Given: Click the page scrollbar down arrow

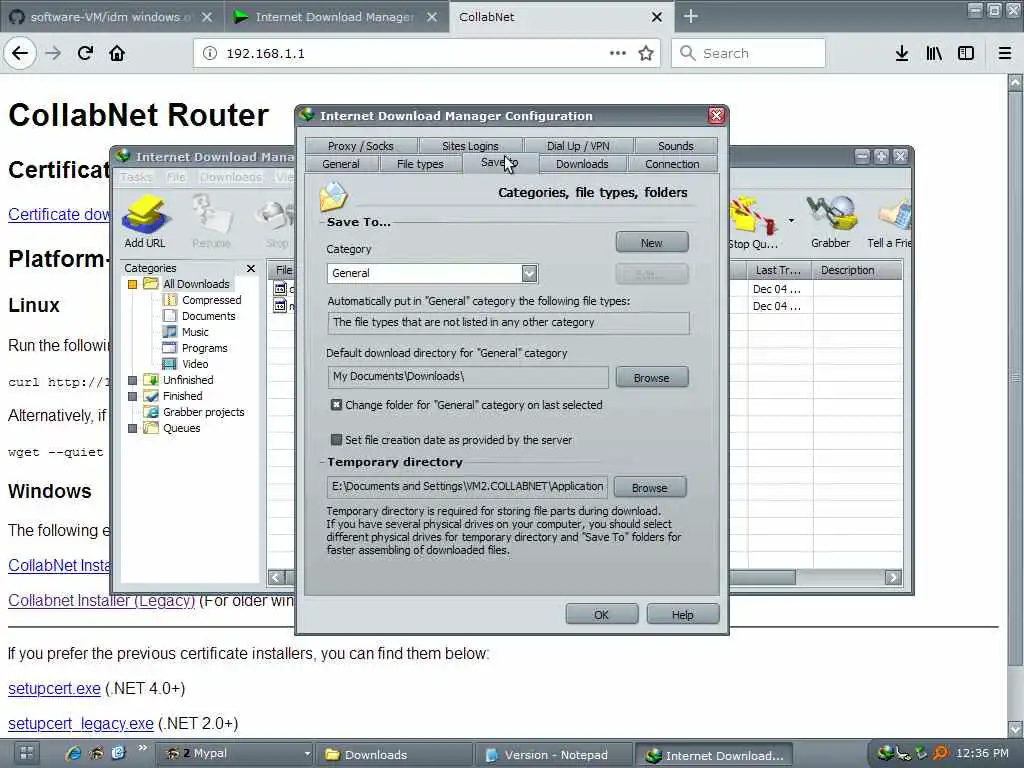Looking at the screenshot, I should point(1015,728).
